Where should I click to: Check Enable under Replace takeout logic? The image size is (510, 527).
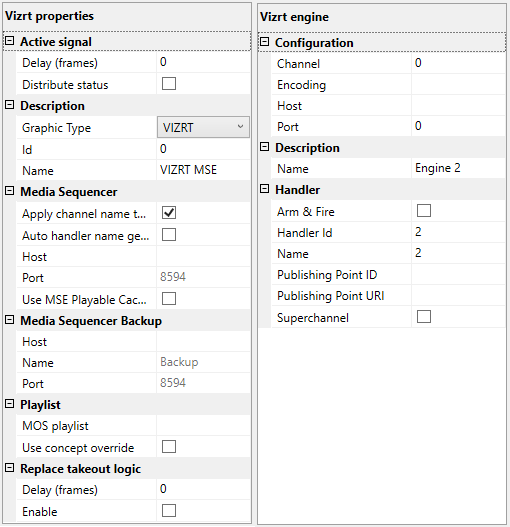coord(169,511)
